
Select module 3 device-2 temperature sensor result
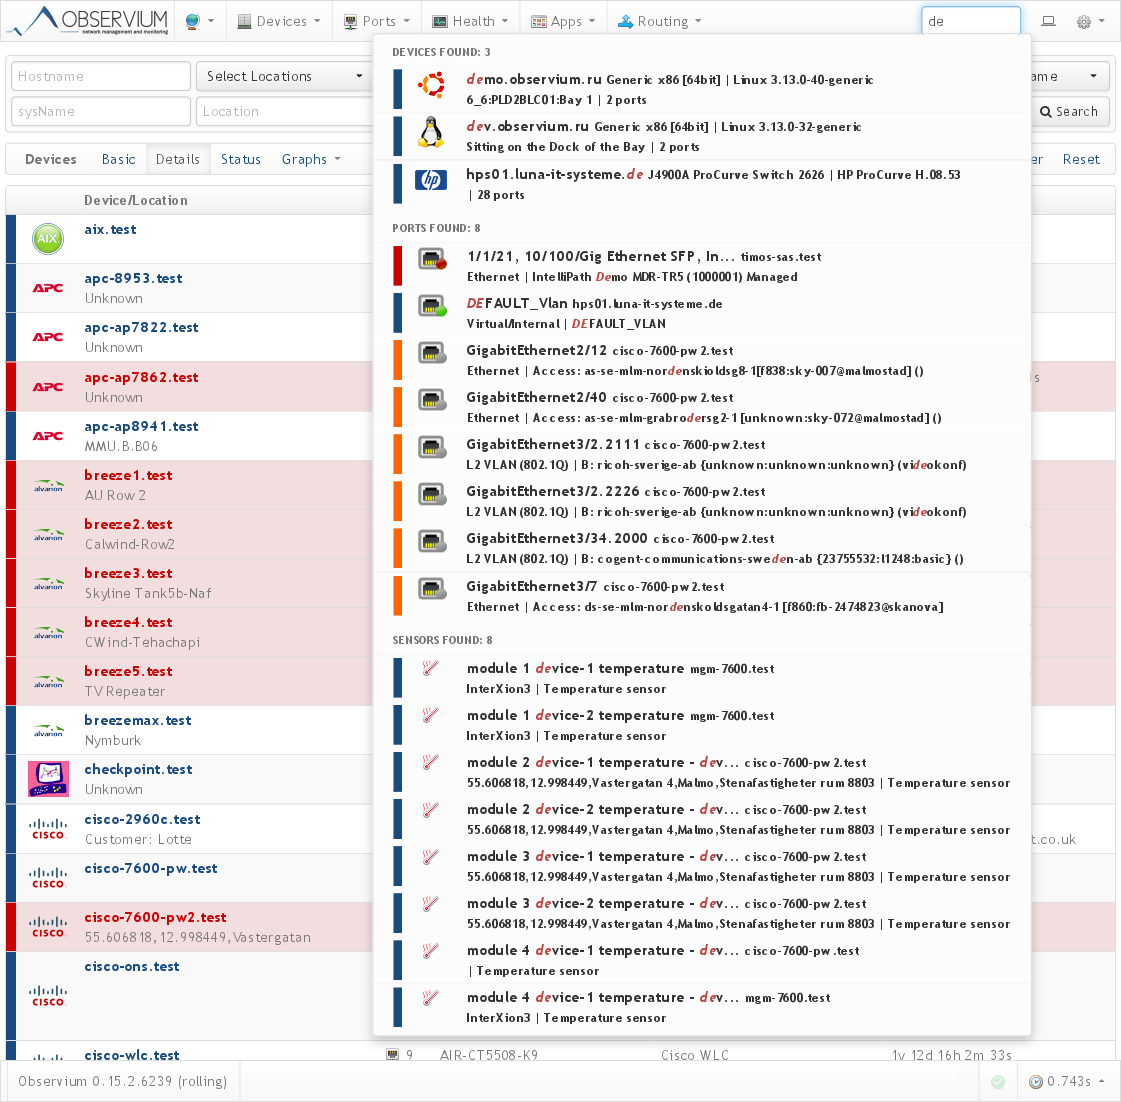point(702,913)
